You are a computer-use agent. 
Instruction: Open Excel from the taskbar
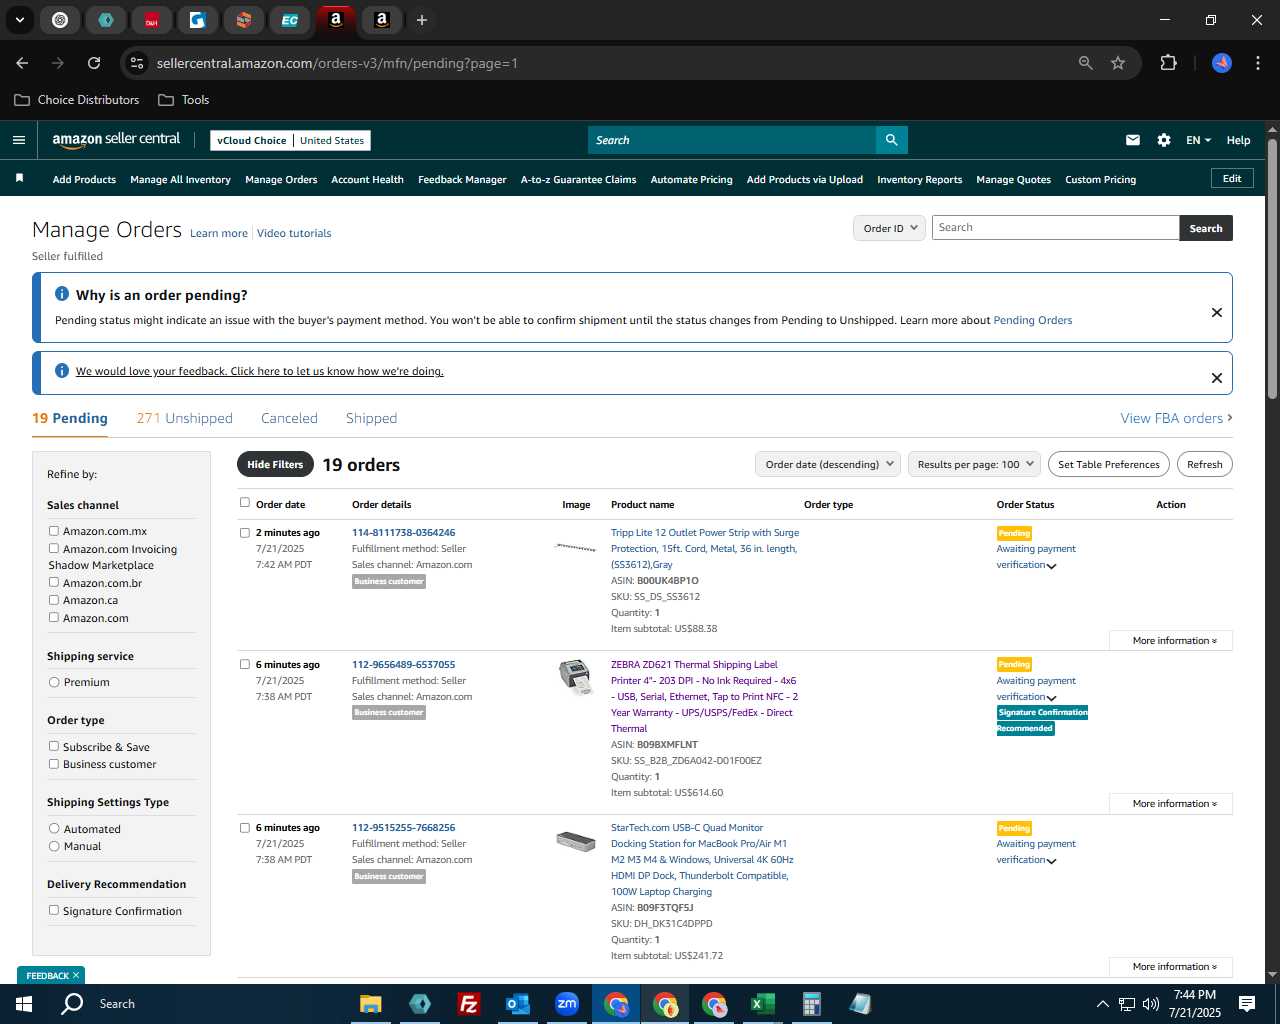click(x=762, y=1004)
